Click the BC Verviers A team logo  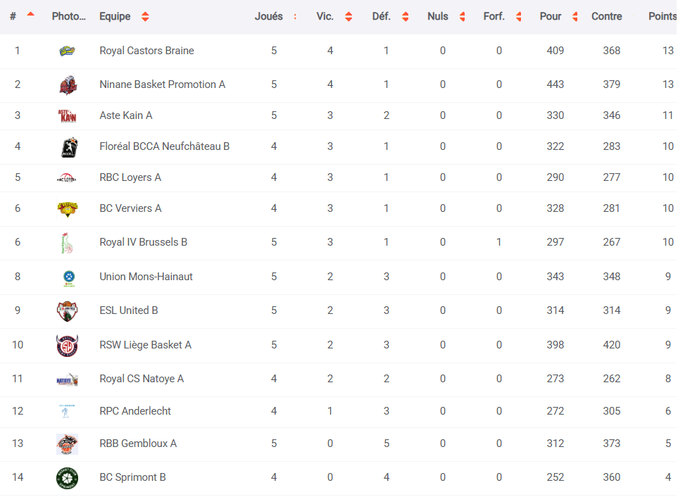67,209
